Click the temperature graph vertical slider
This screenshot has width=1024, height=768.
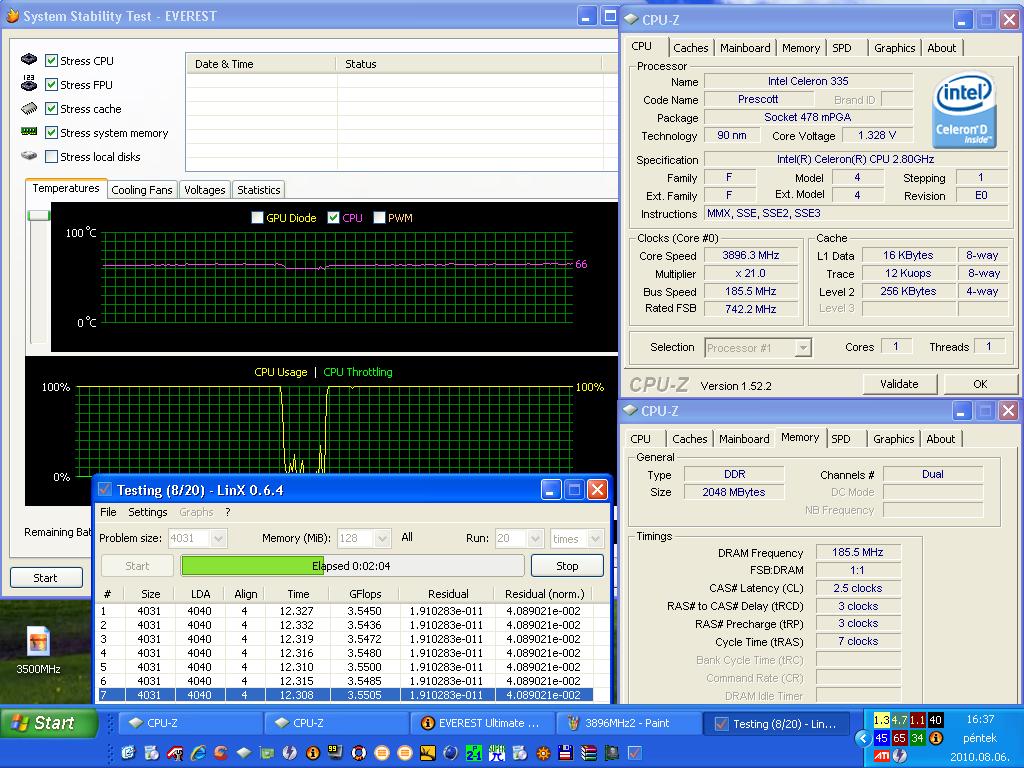tap(39, 216)
